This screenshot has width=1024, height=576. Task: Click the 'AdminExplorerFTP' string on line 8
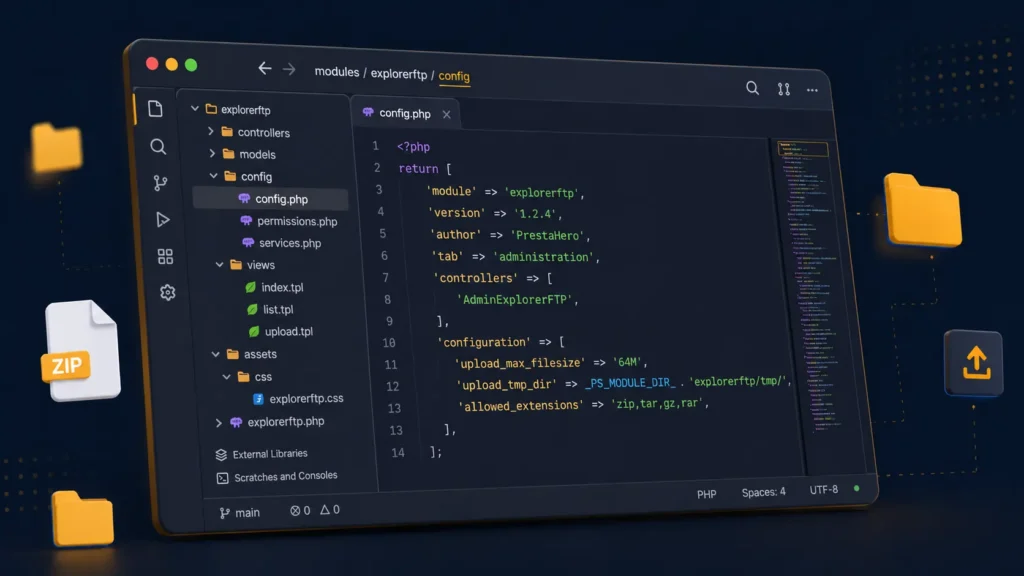click(514, 300)
